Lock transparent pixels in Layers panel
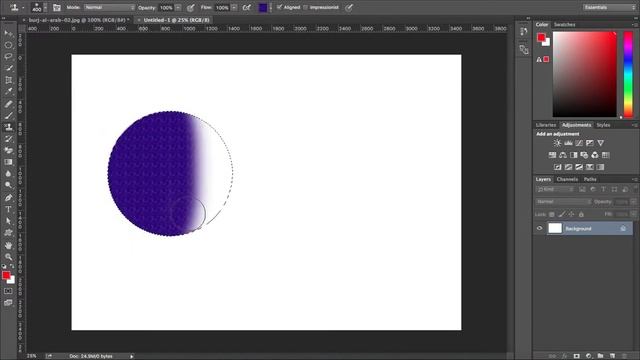Screen dimensions: 640x360 pos(551,214)
